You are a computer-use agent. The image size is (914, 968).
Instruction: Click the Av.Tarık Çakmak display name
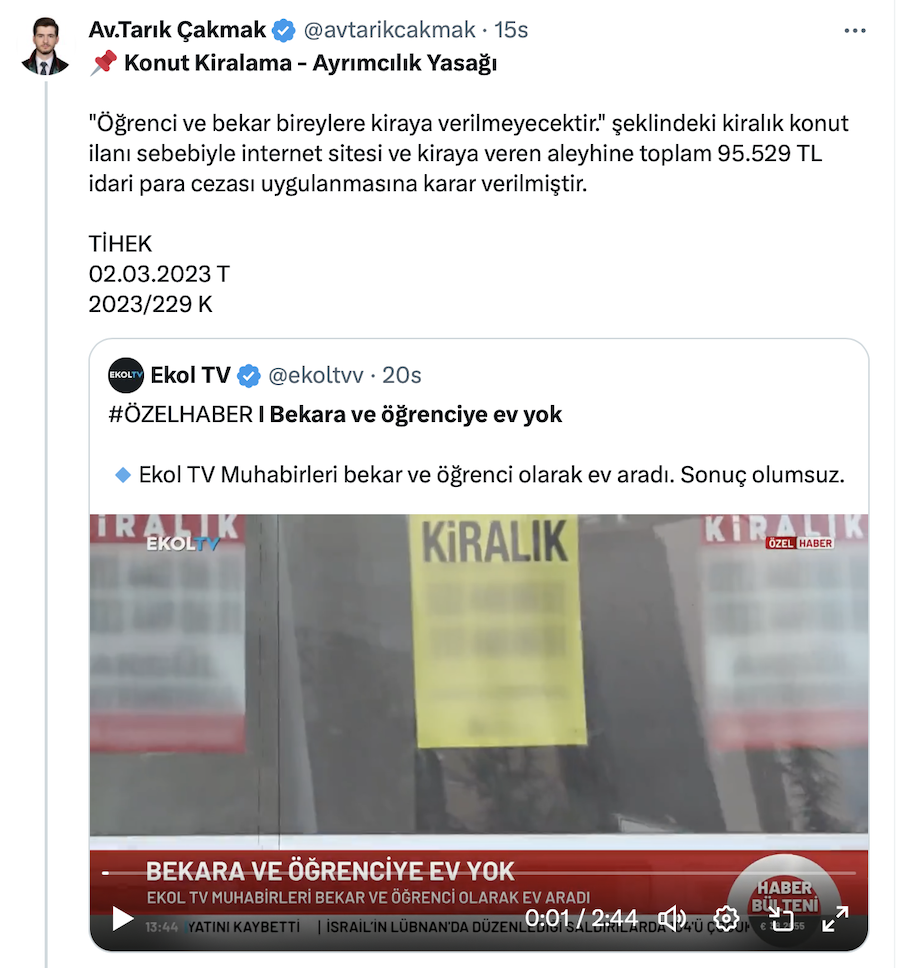177,30
